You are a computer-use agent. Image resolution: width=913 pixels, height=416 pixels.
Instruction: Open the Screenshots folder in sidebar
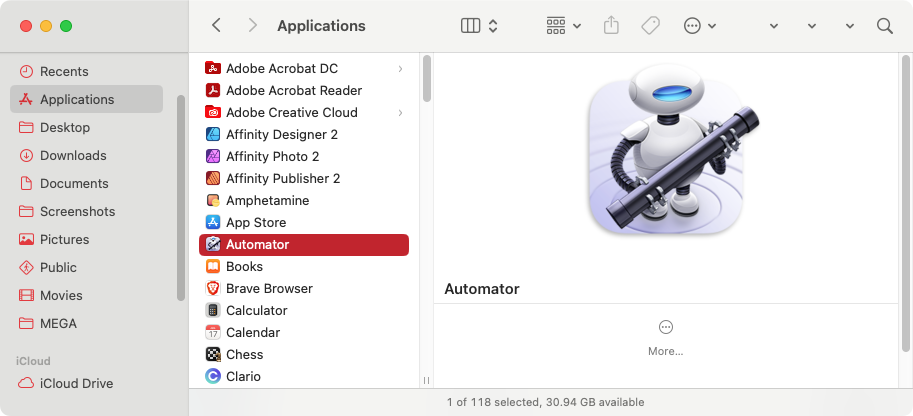coord(86,211)
